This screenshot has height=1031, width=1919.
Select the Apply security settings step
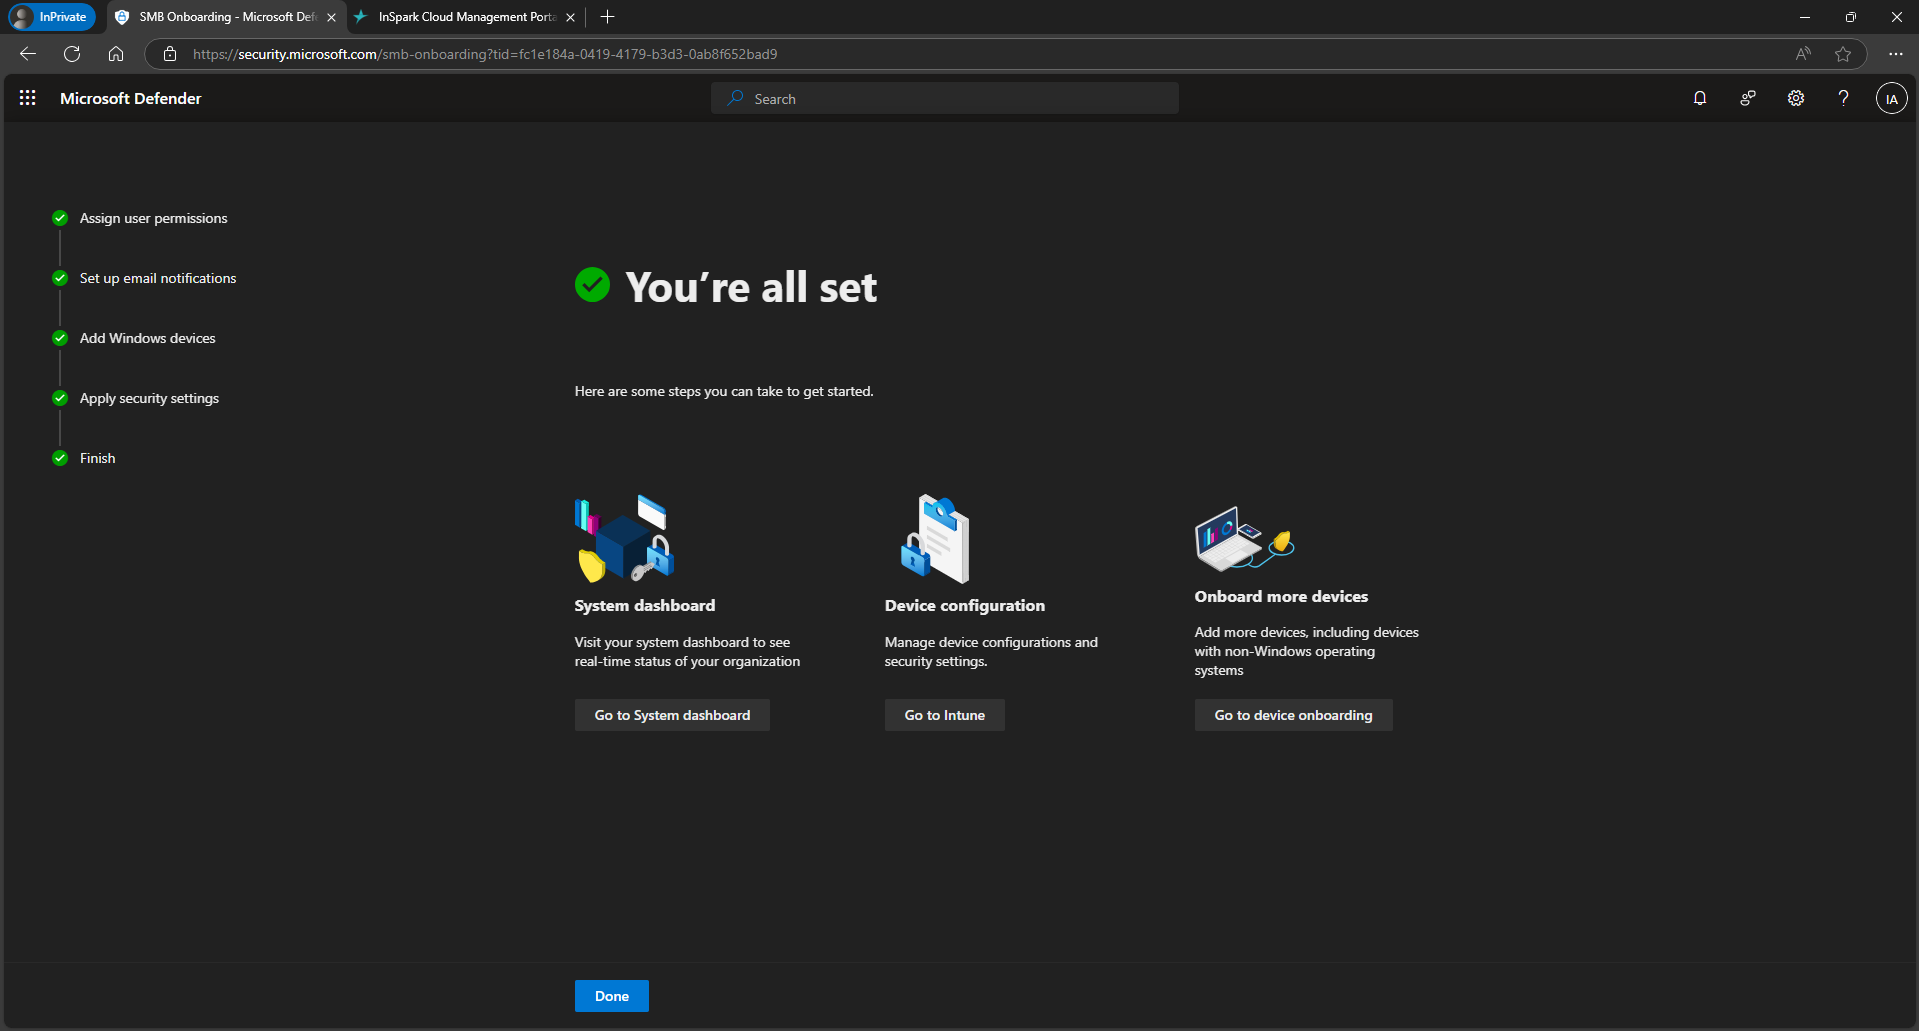pos(149,398)
